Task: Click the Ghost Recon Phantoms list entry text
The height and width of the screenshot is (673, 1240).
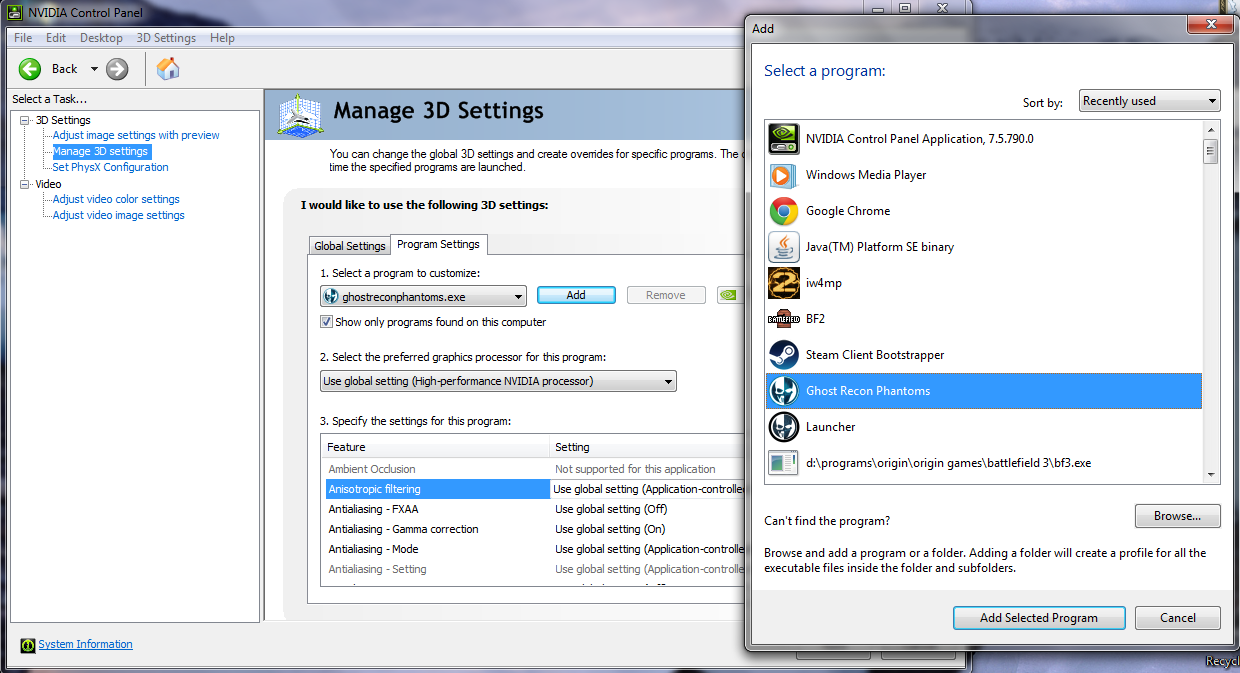Action: (x=868, y=391)
